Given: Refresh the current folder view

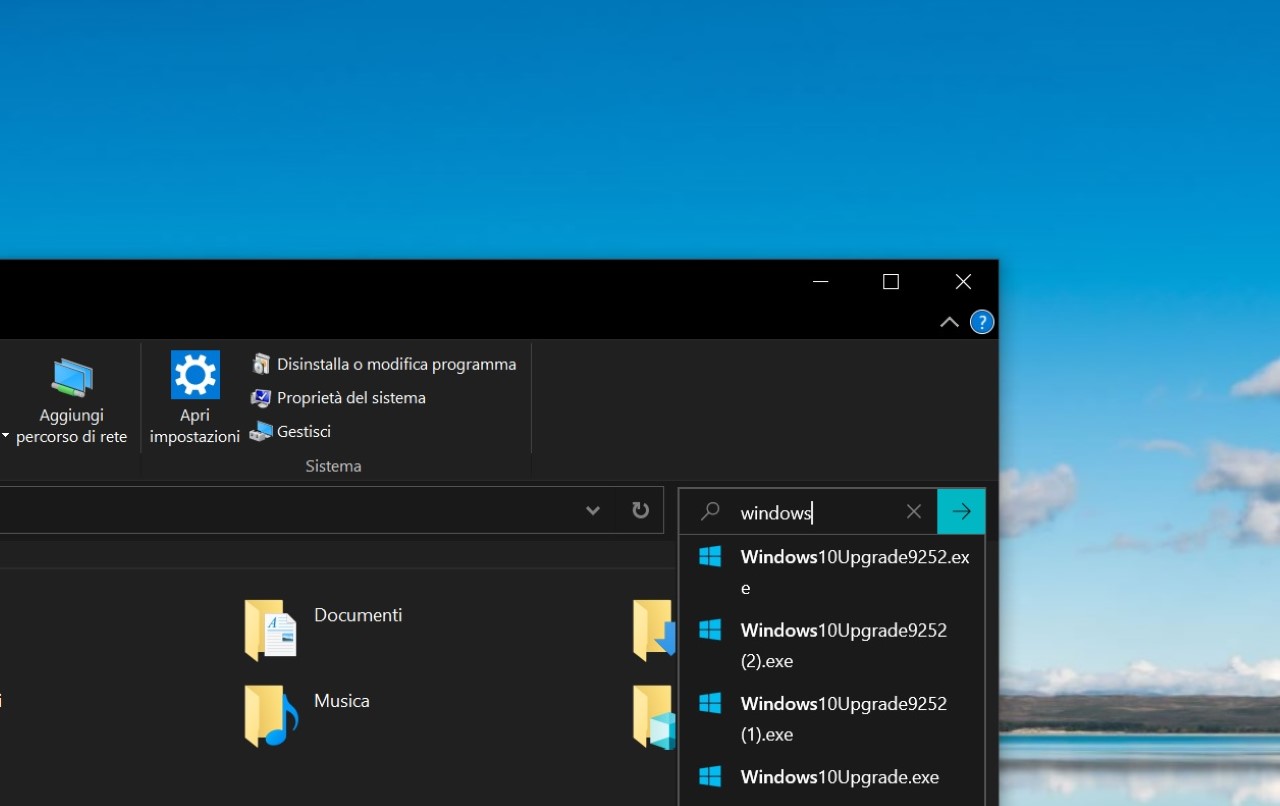Looking at the screenshot, I should tap(640, 511).
